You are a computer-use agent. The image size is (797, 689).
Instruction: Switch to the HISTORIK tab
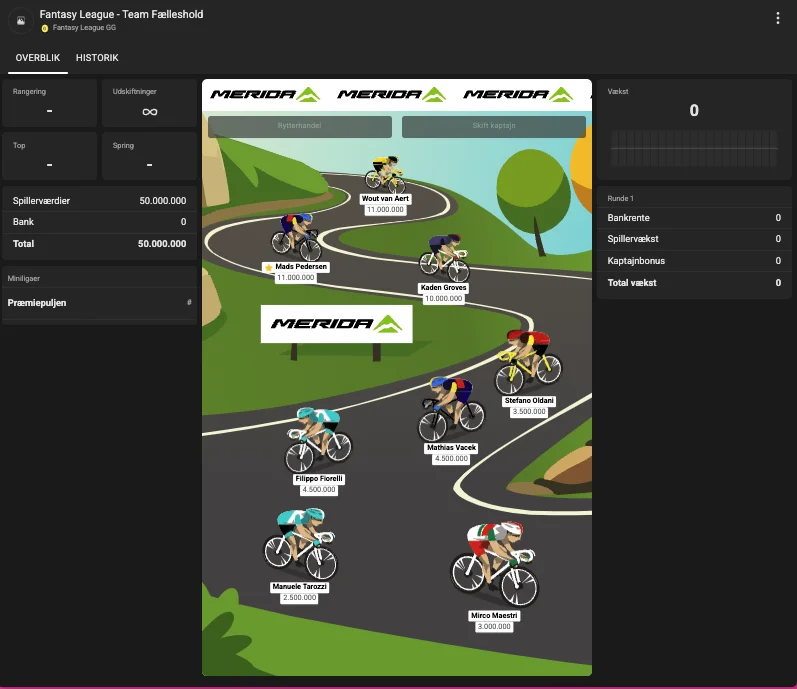(x=97, y=58)
